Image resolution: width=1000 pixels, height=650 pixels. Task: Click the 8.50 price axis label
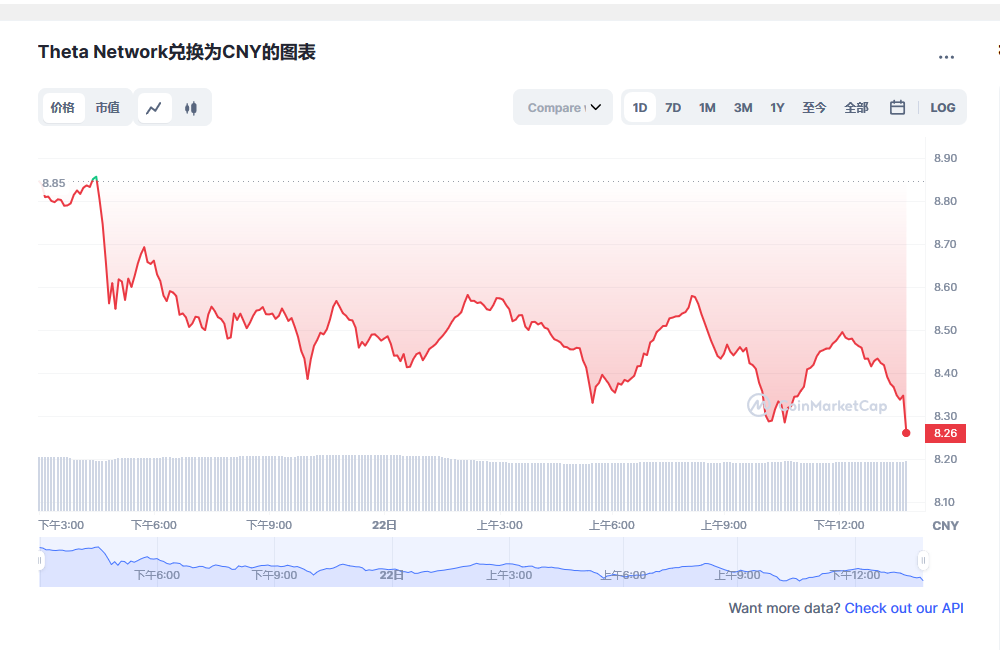[945, 330]
